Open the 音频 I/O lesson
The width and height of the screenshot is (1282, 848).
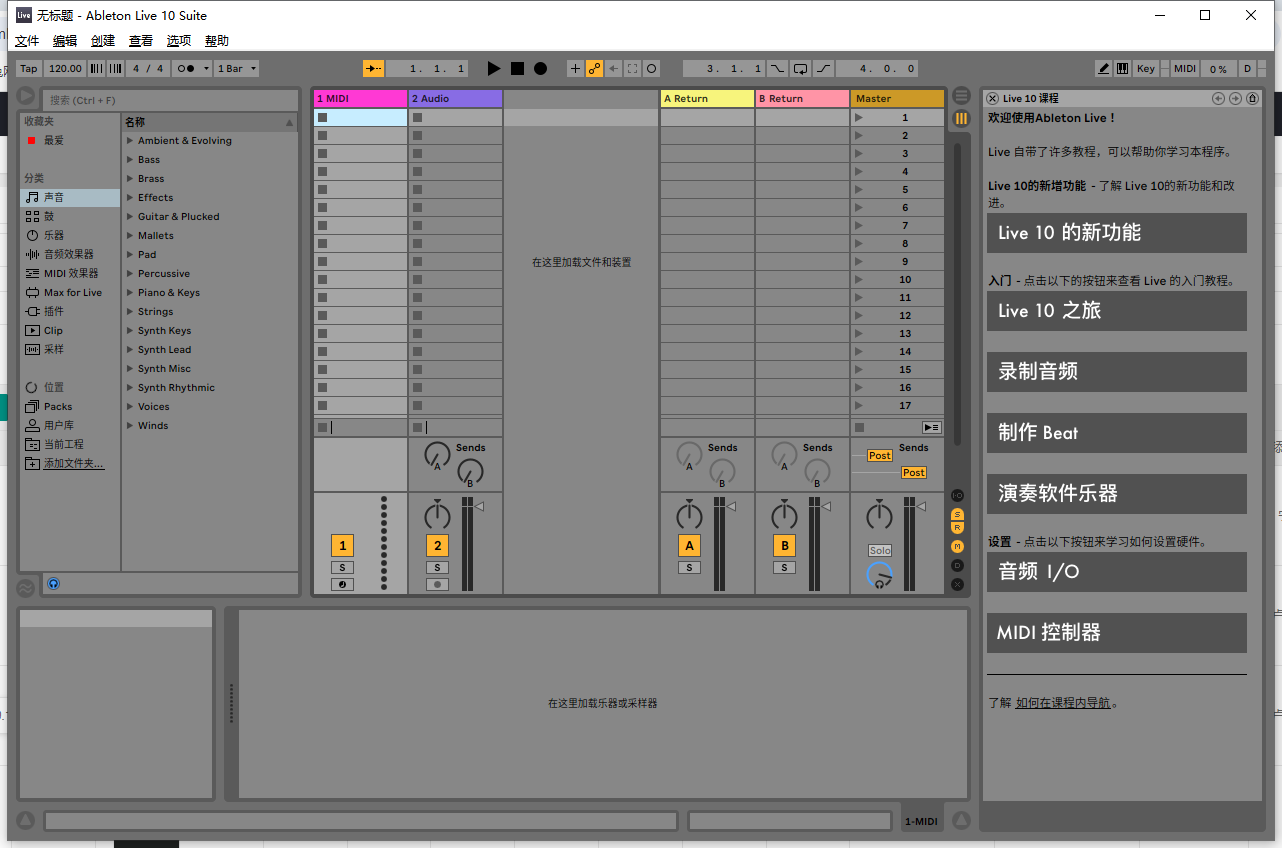pos(1117,572)
